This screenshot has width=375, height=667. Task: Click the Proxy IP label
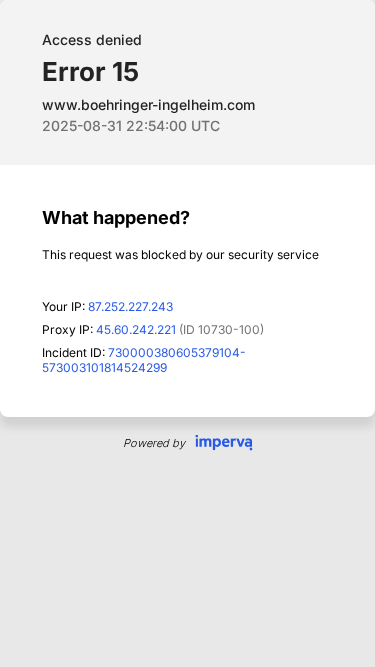coord(68,330)
